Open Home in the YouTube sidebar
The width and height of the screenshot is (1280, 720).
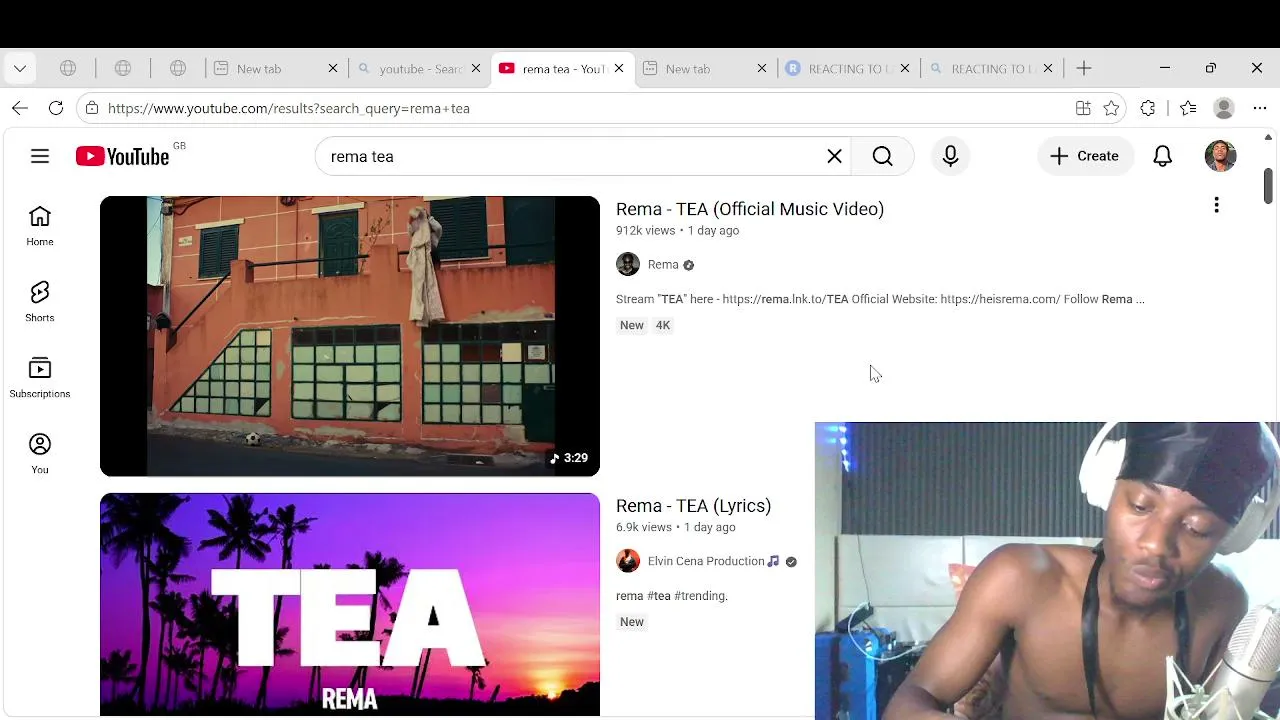(x=40, y=226)
